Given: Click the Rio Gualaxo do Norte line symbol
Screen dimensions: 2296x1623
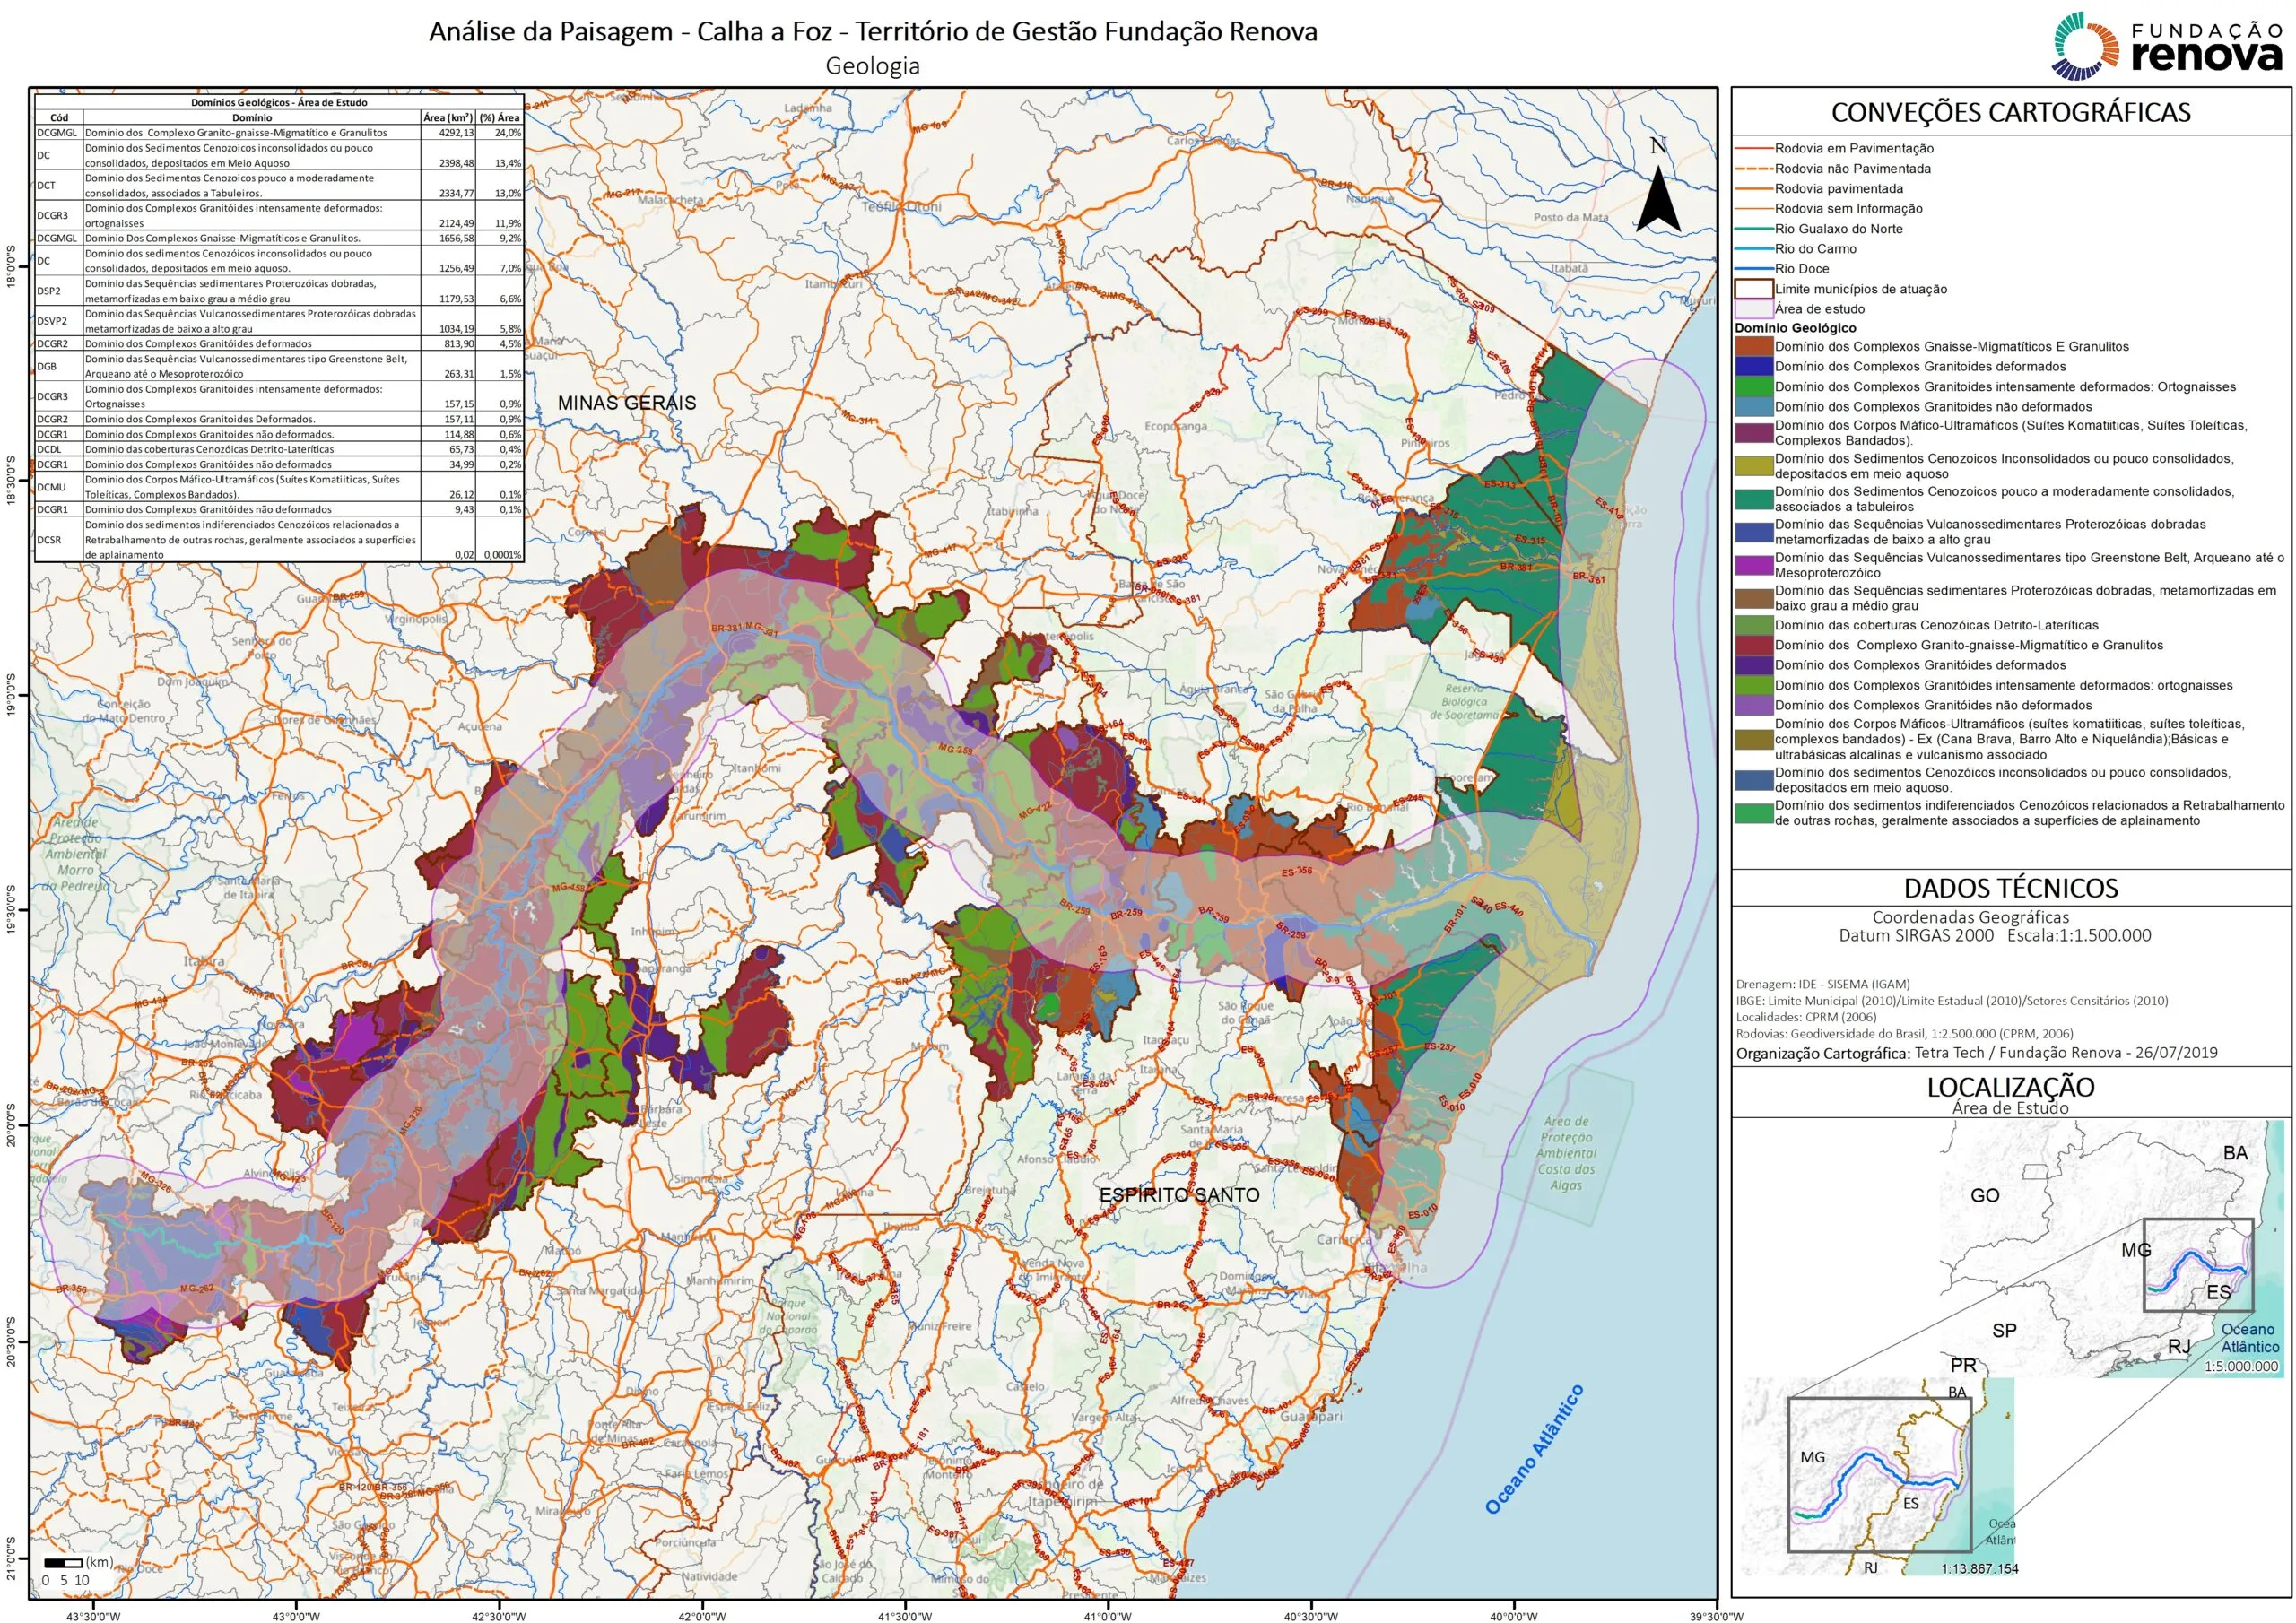Looking at the screenshot, I should [x=1754, y=229].
